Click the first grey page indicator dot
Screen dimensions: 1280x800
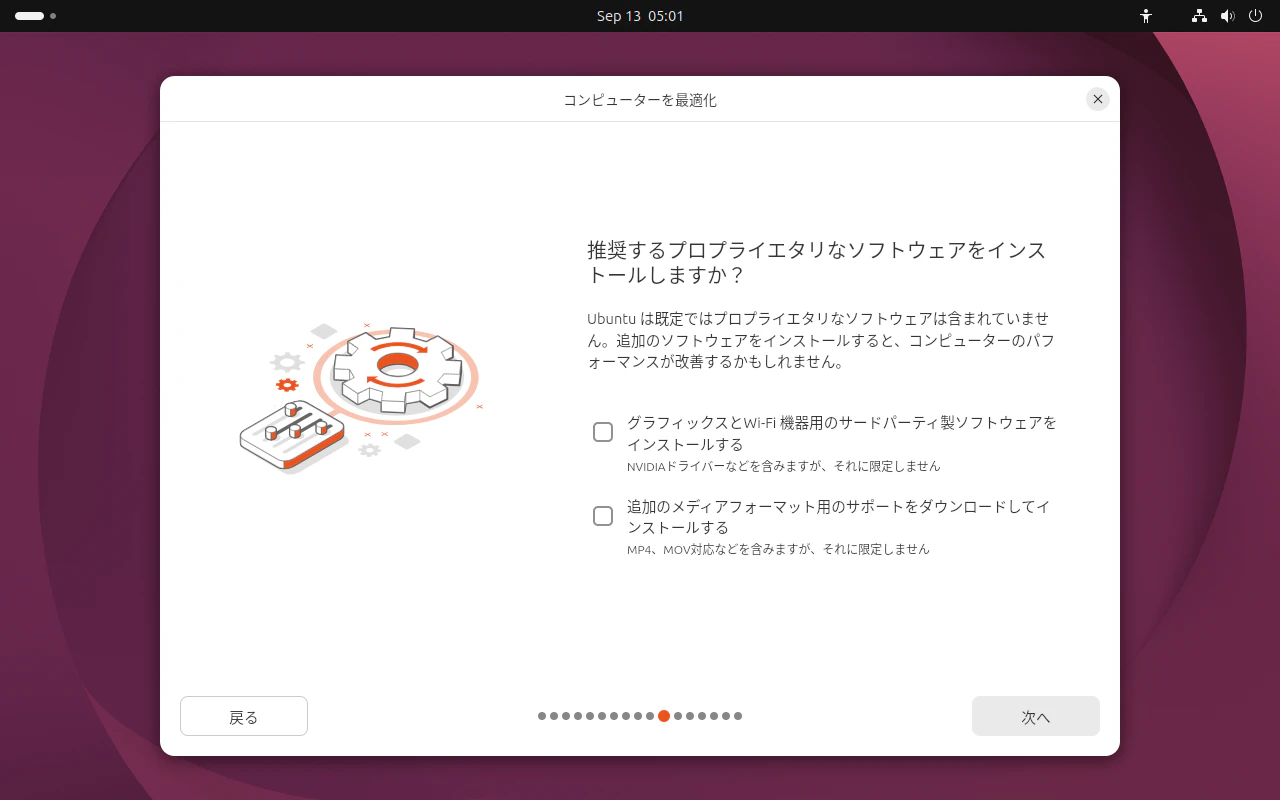click(542, 716)
